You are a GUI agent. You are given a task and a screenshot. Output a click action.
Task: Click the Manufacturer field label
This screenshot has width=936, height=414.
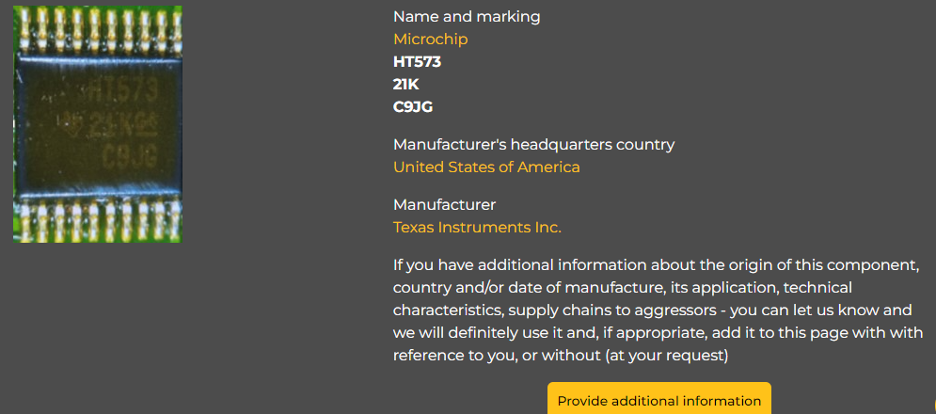tap(444, 204)
